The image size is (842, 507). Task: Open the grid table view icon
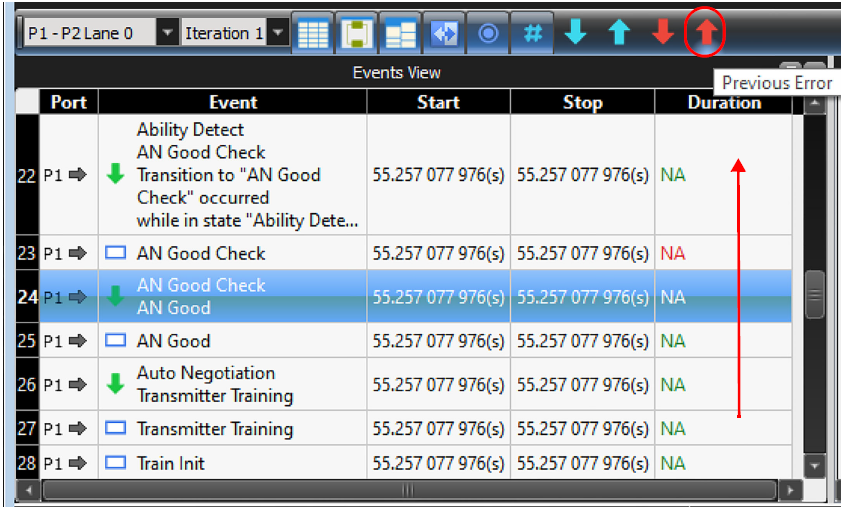coord(313,33)
